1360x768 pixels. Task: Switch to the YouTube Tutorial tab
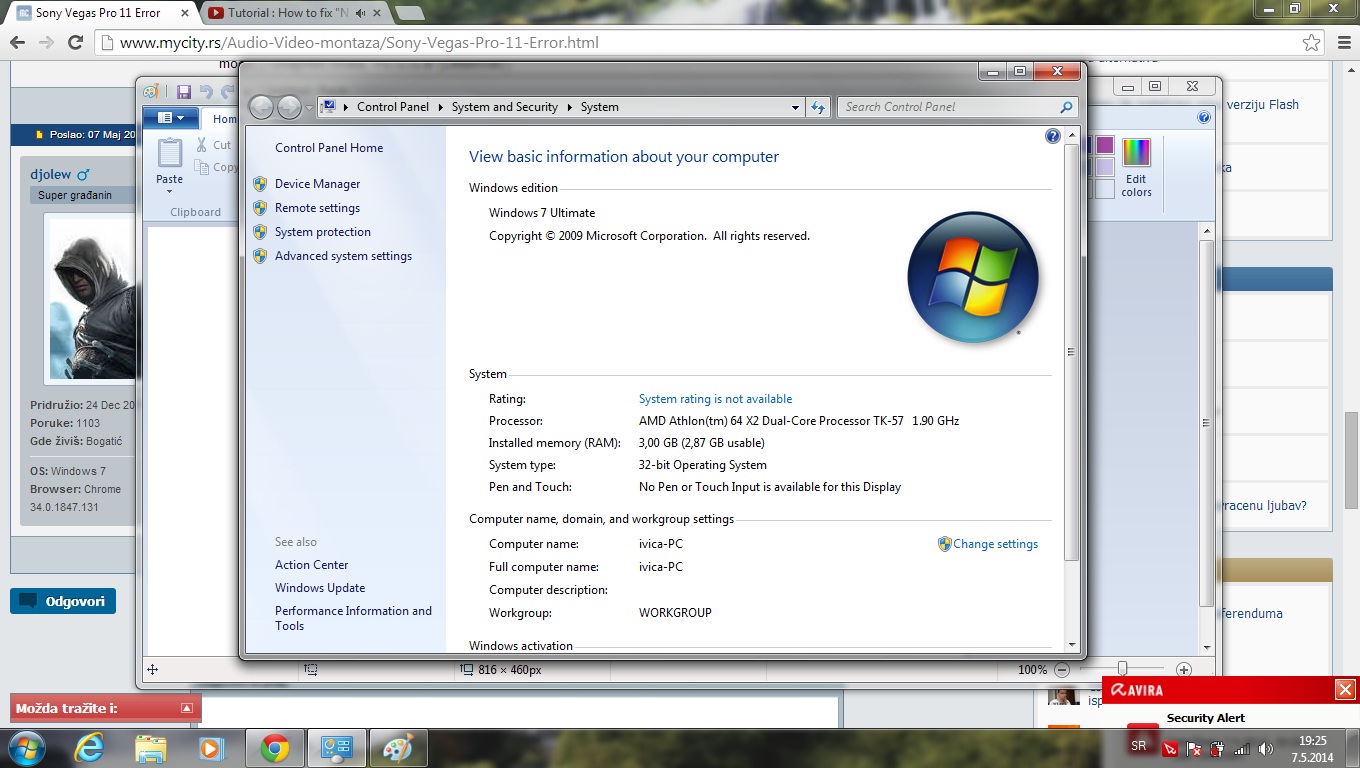point(290,13)
